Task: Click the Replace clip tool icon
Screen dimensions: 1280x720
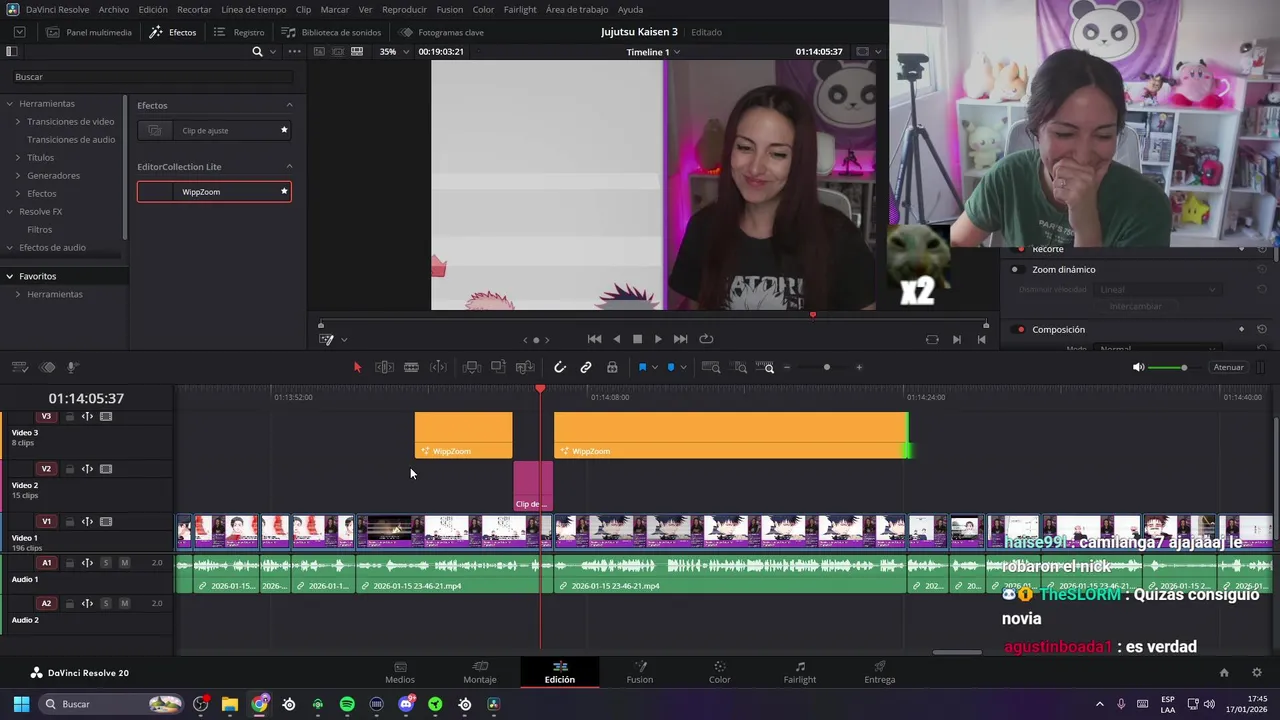Action: click(x=524, y=367)
